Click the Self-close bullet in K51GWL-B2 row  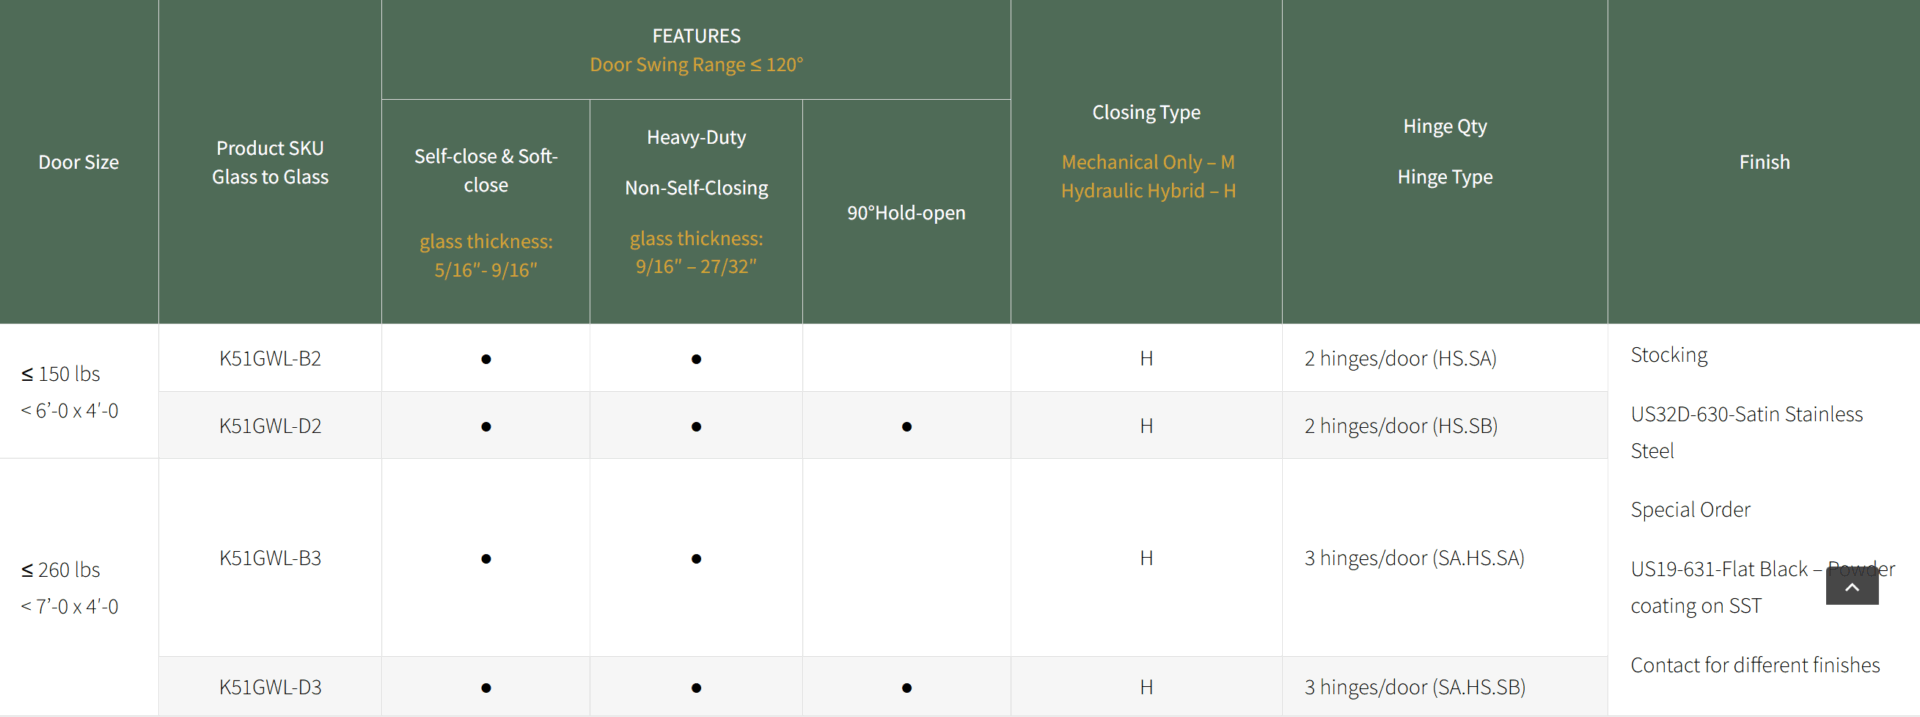[486, 359]
